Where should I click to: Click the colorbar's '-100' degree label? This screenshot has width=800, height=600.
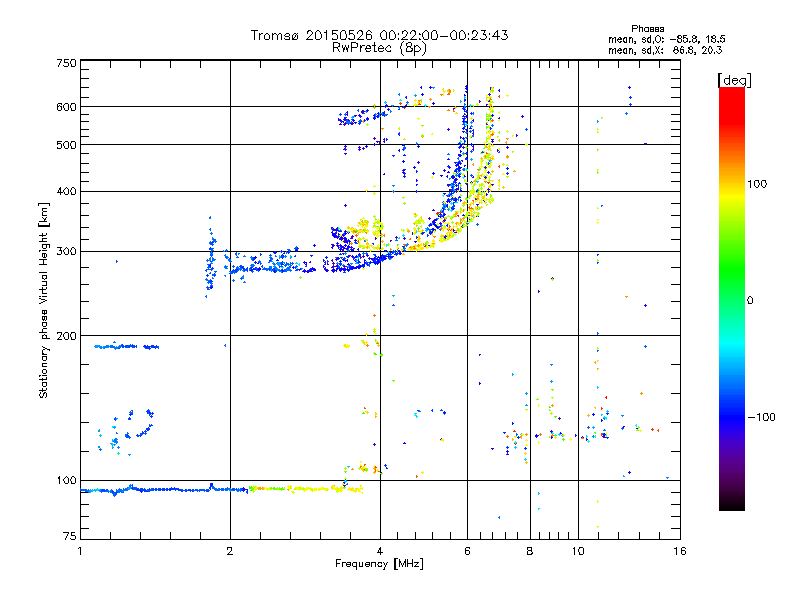coord(761,417)
